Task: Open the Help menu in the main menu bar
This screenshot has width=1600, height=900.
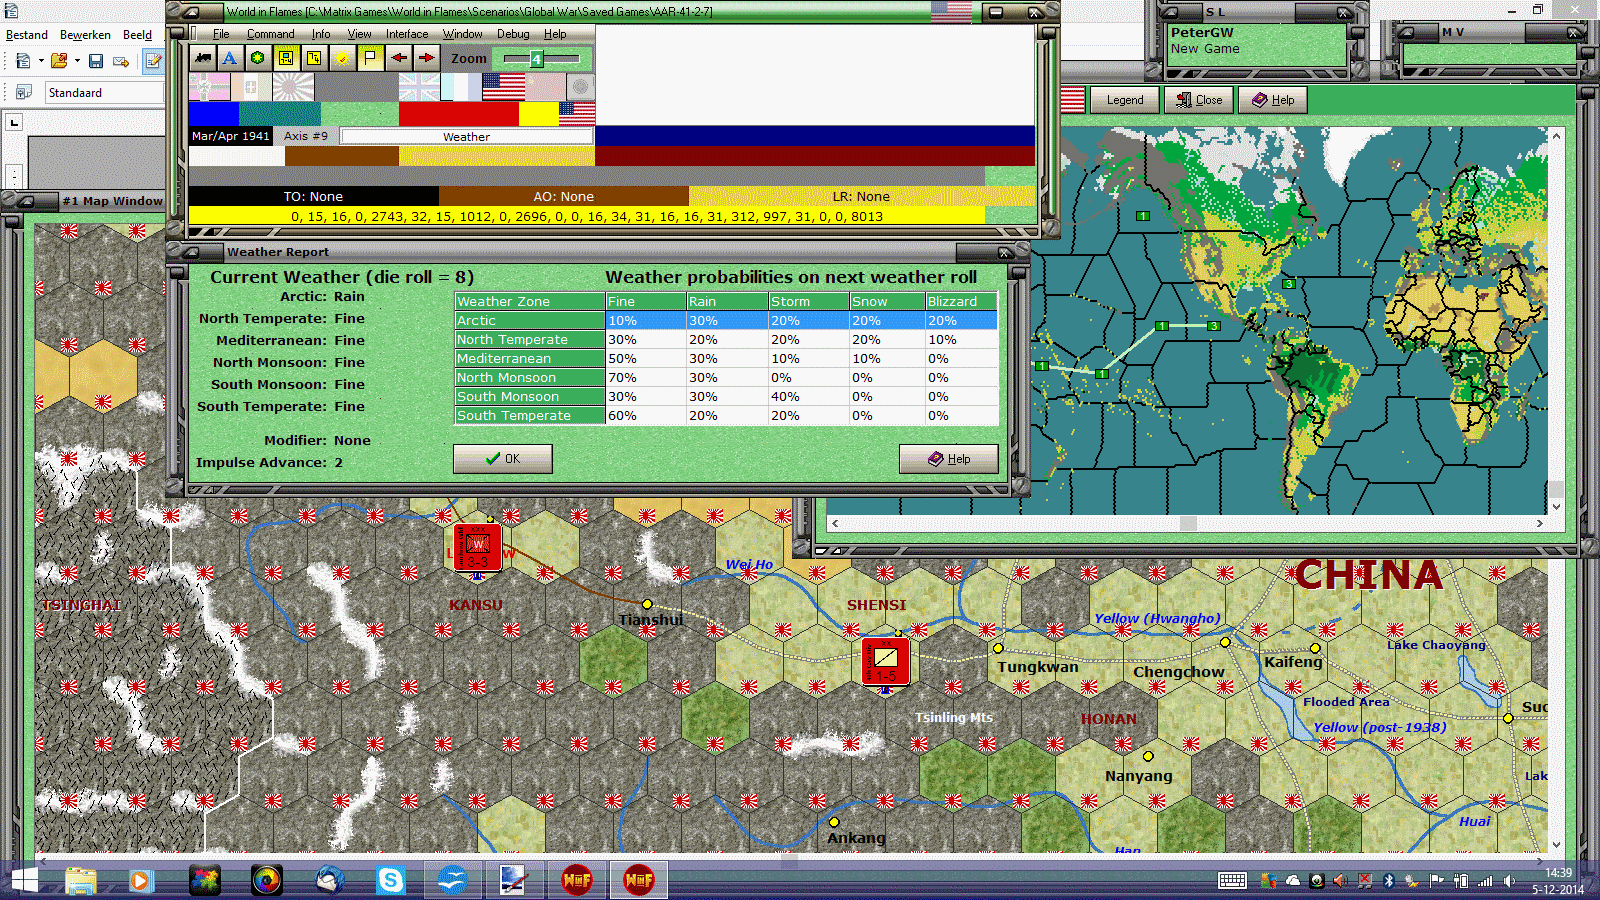Action: 555,34
